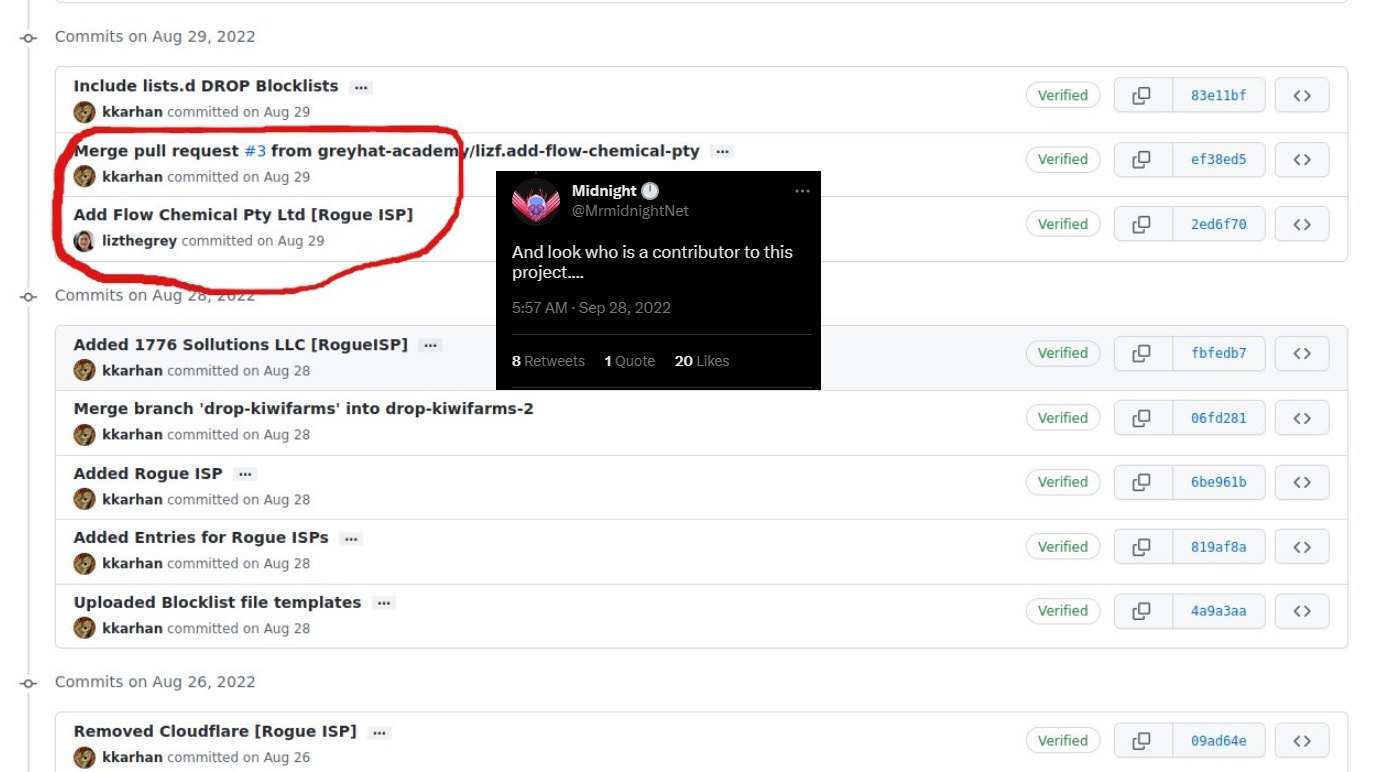Viewport: 1373px width, 772px height.
Task: Click lizthegrey's profile avatar
Action: tap(84, 240)
